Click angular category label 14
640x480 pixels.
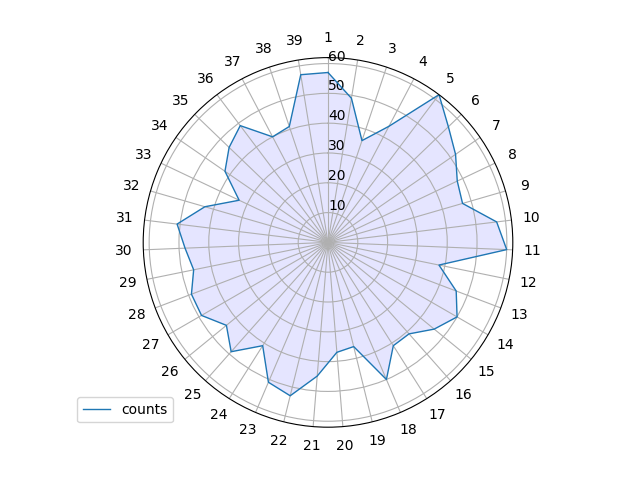505,344
